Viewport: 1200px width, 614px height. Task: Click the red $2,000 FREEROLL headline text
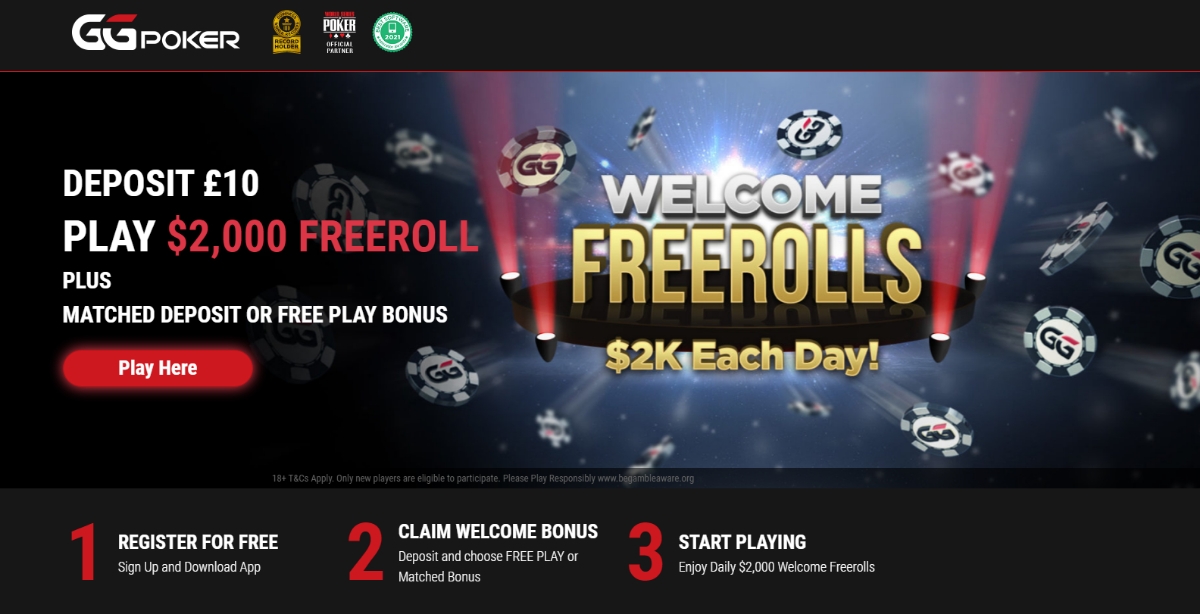click(323, 236)
